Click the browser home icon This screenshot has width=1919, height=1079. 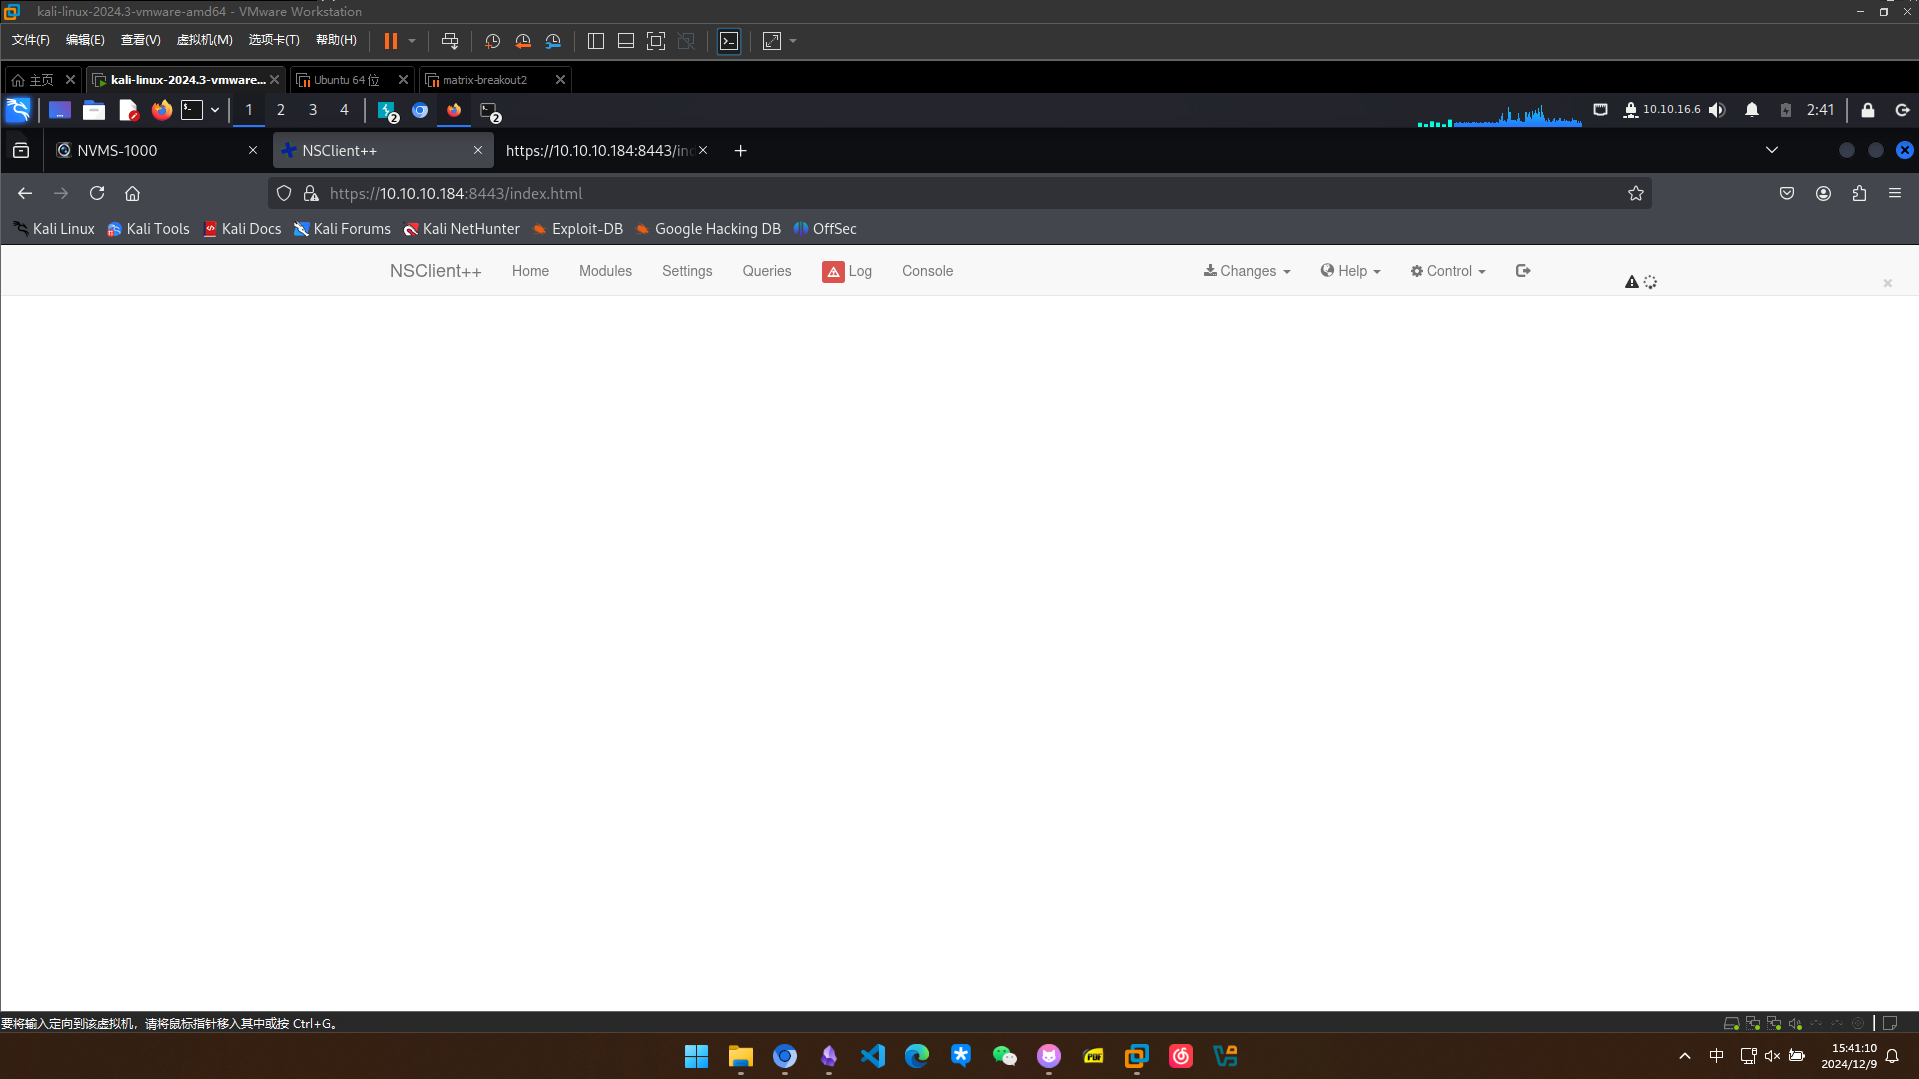point(132,193)
